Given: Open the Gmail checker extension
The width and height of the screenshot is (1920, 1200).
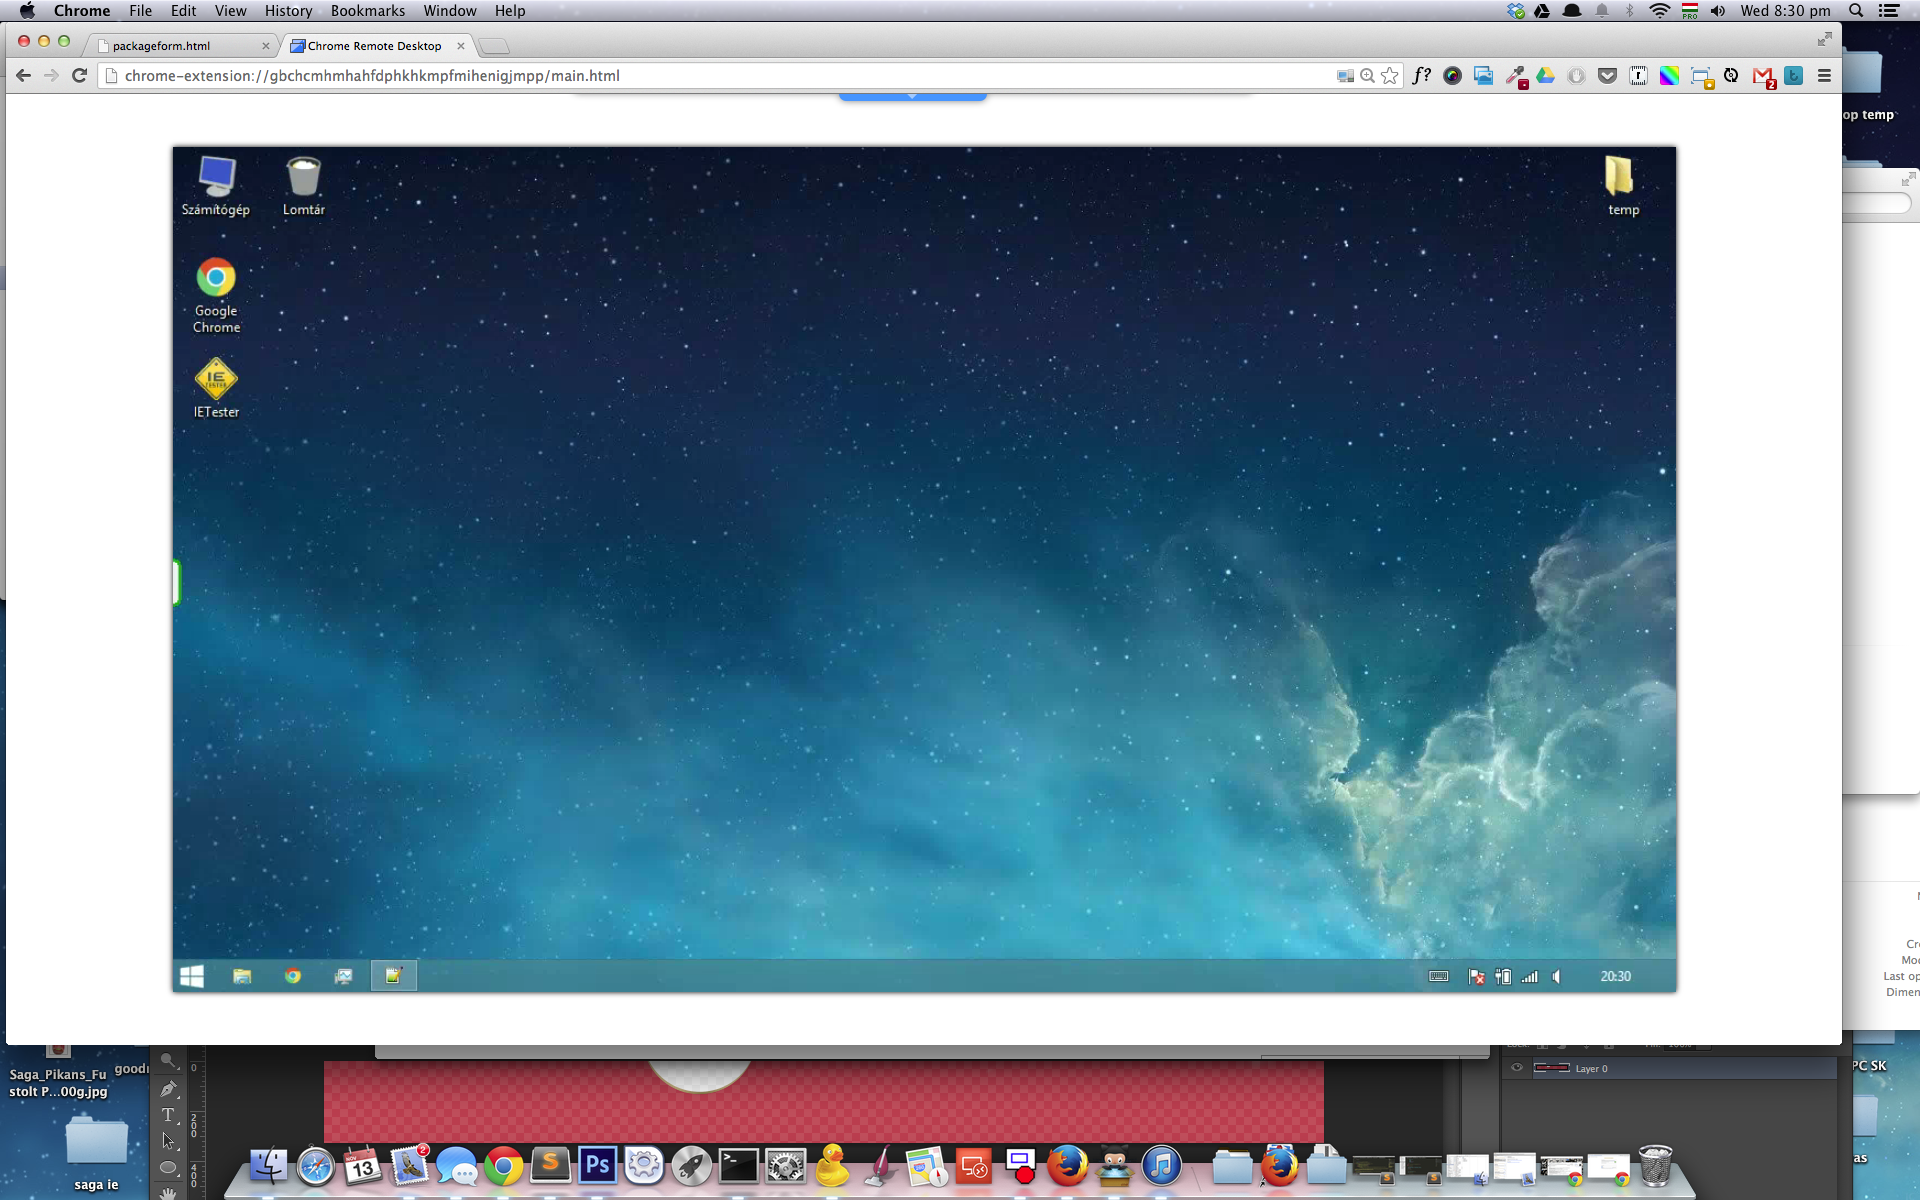Looking at the screenshot, I should 1763,77.
